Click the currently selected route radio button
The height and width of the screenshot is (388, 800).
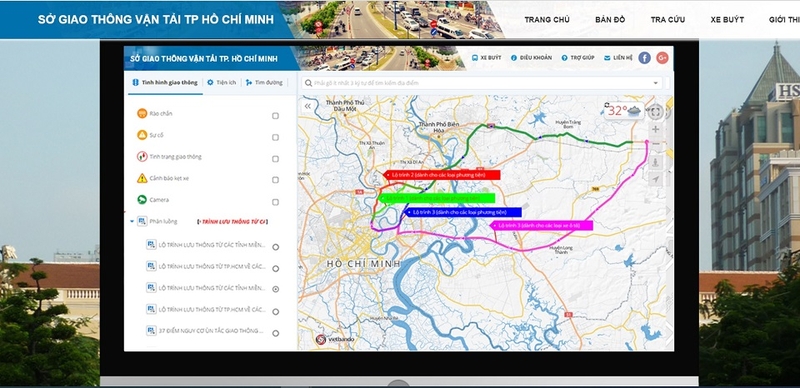[x=276, y=289]
